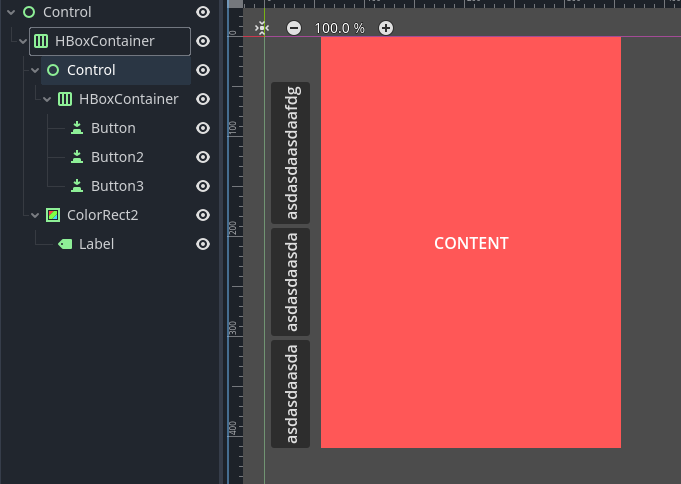The height and width of the screenshot is (484, 681).
Task: Click the ColorRect2 node icon
Action: point(53,215)
